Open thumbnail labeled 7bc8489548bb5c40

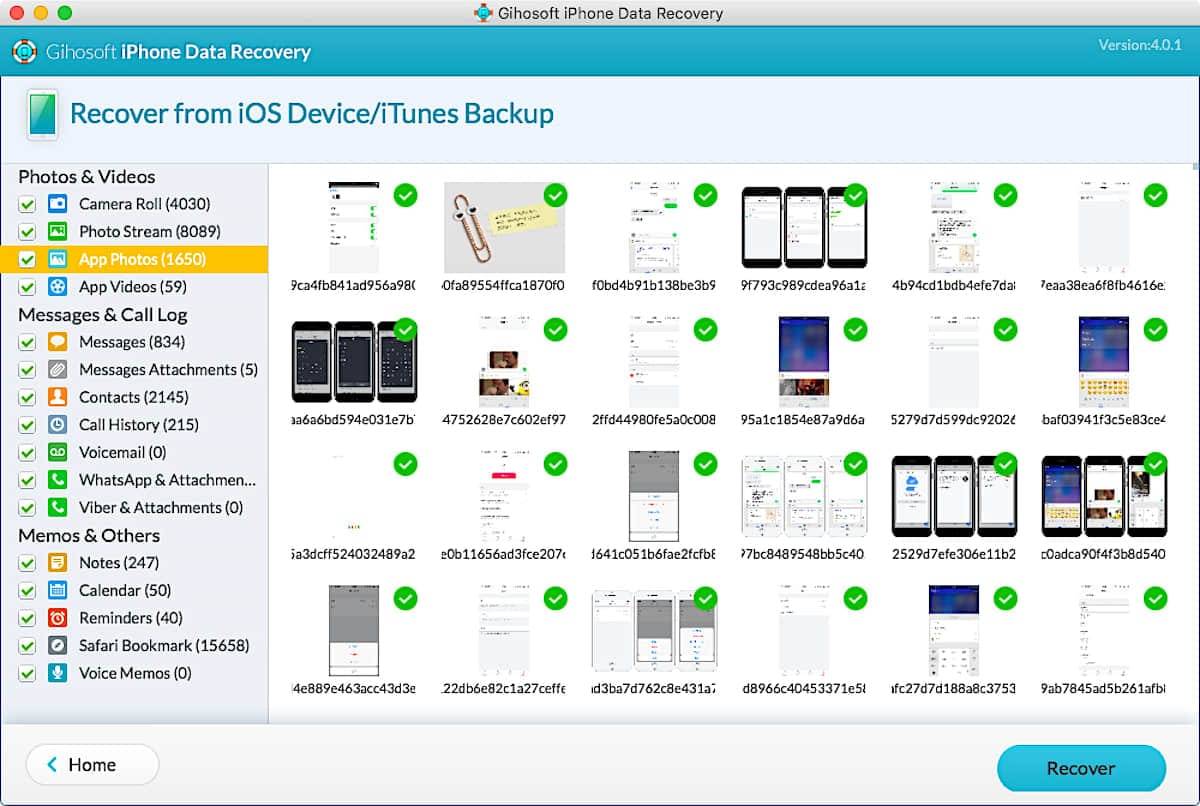click(803, 497)
